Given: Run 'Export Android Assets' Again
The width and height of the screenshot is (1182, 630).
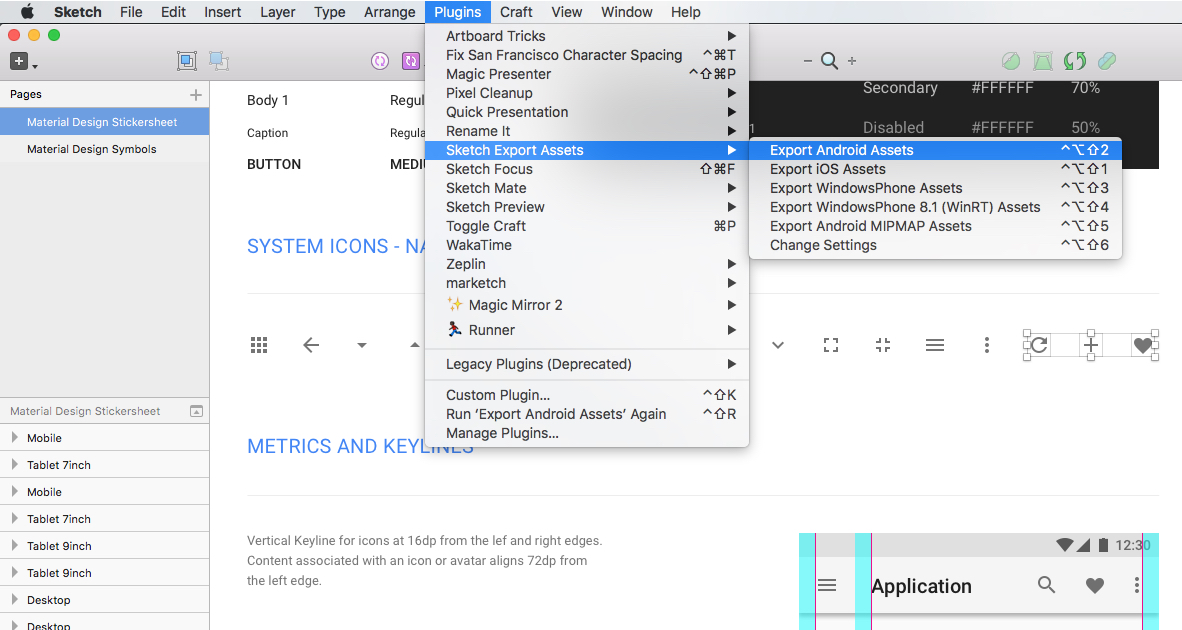Looking at the screenshot, I should pyautogui.click(x=587, y=414).
